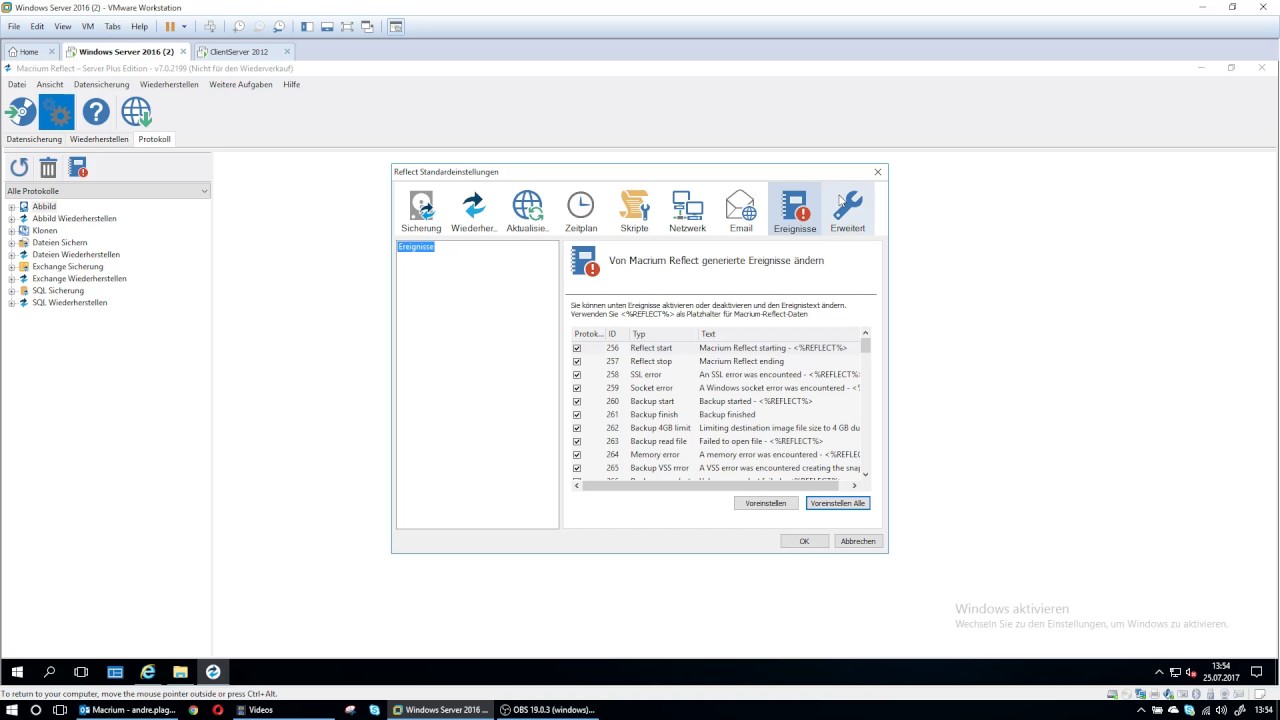Open Macrium Reflect taskbar icon in VM
Viewport: 1280px width, 720px height.
point(212,672)
